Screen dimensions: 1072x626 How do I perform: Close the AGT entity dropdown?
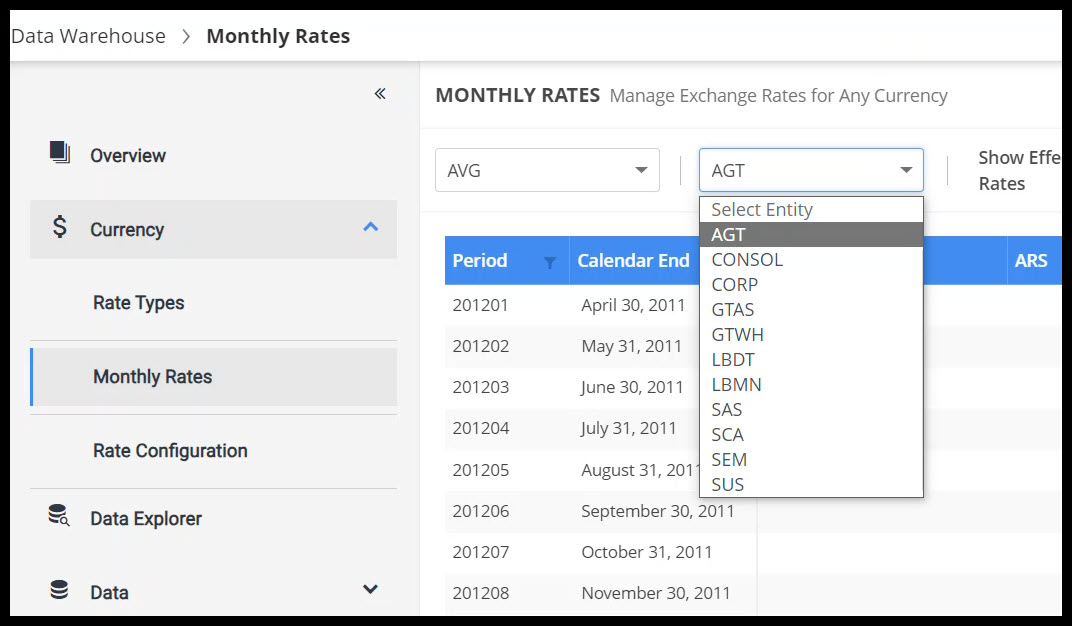pos(905,170)
